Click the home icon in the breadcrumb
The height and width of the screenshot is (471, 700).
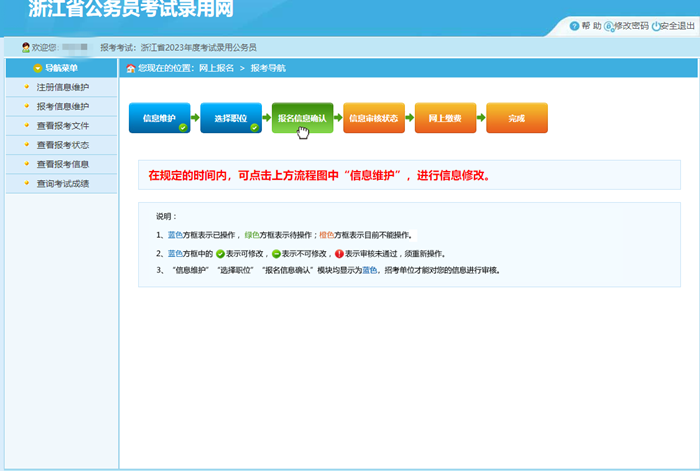(130, 68)
